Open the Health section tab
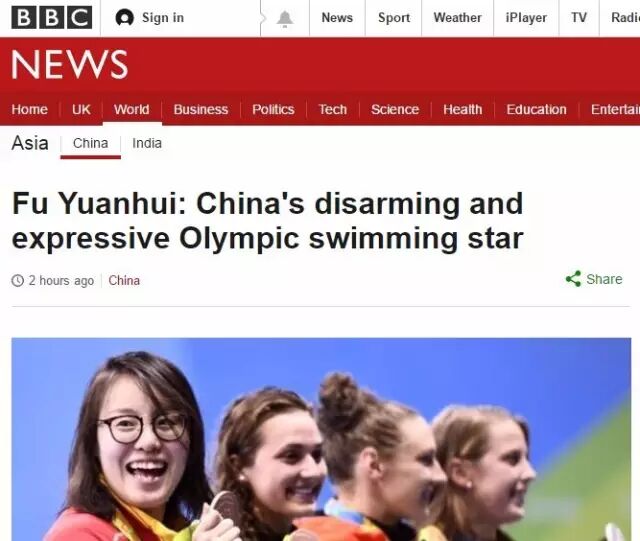 [x=462, y=109]
